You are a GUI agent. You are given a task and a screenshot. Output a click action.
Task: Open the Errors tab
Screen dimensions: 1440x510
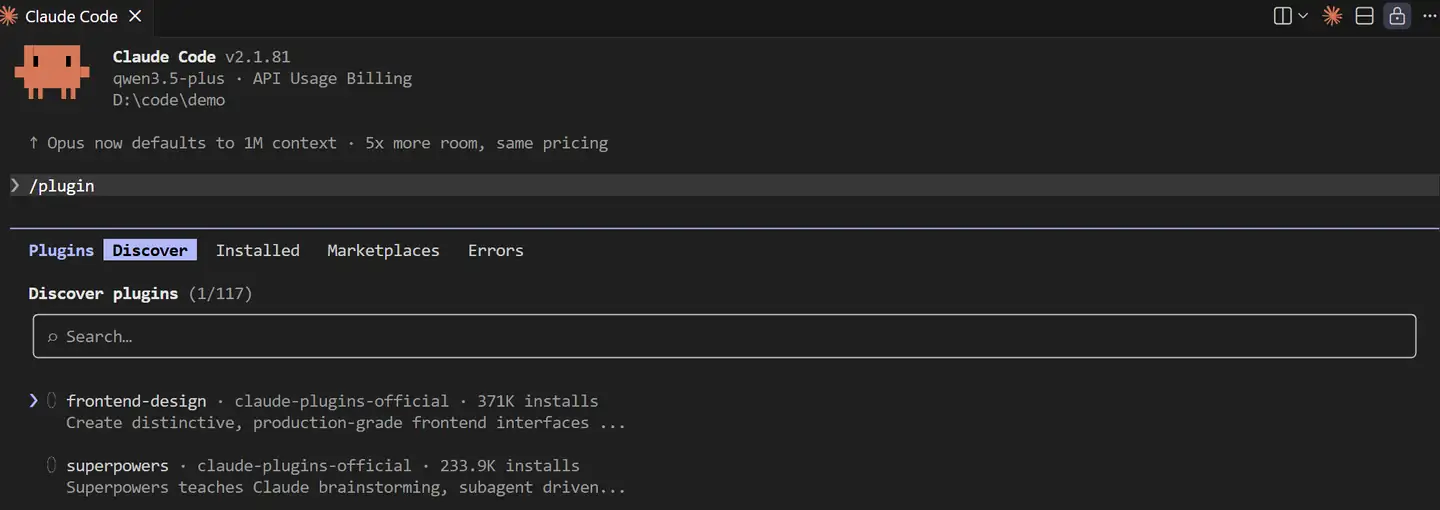pos(495,250)
